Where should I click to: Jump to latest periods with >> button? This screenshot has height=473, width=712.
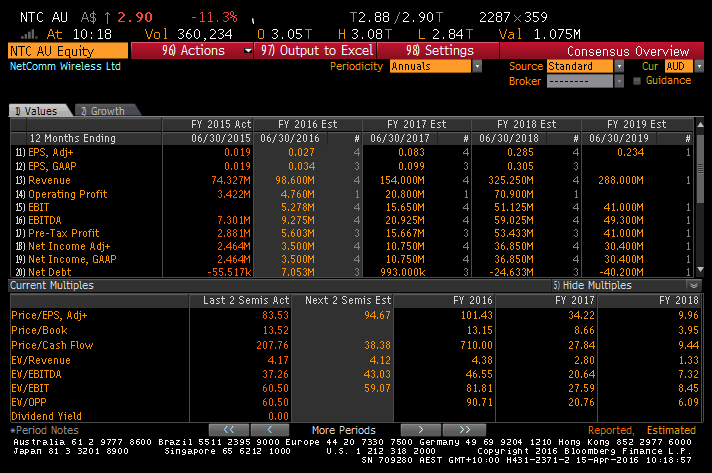[464, 429]
